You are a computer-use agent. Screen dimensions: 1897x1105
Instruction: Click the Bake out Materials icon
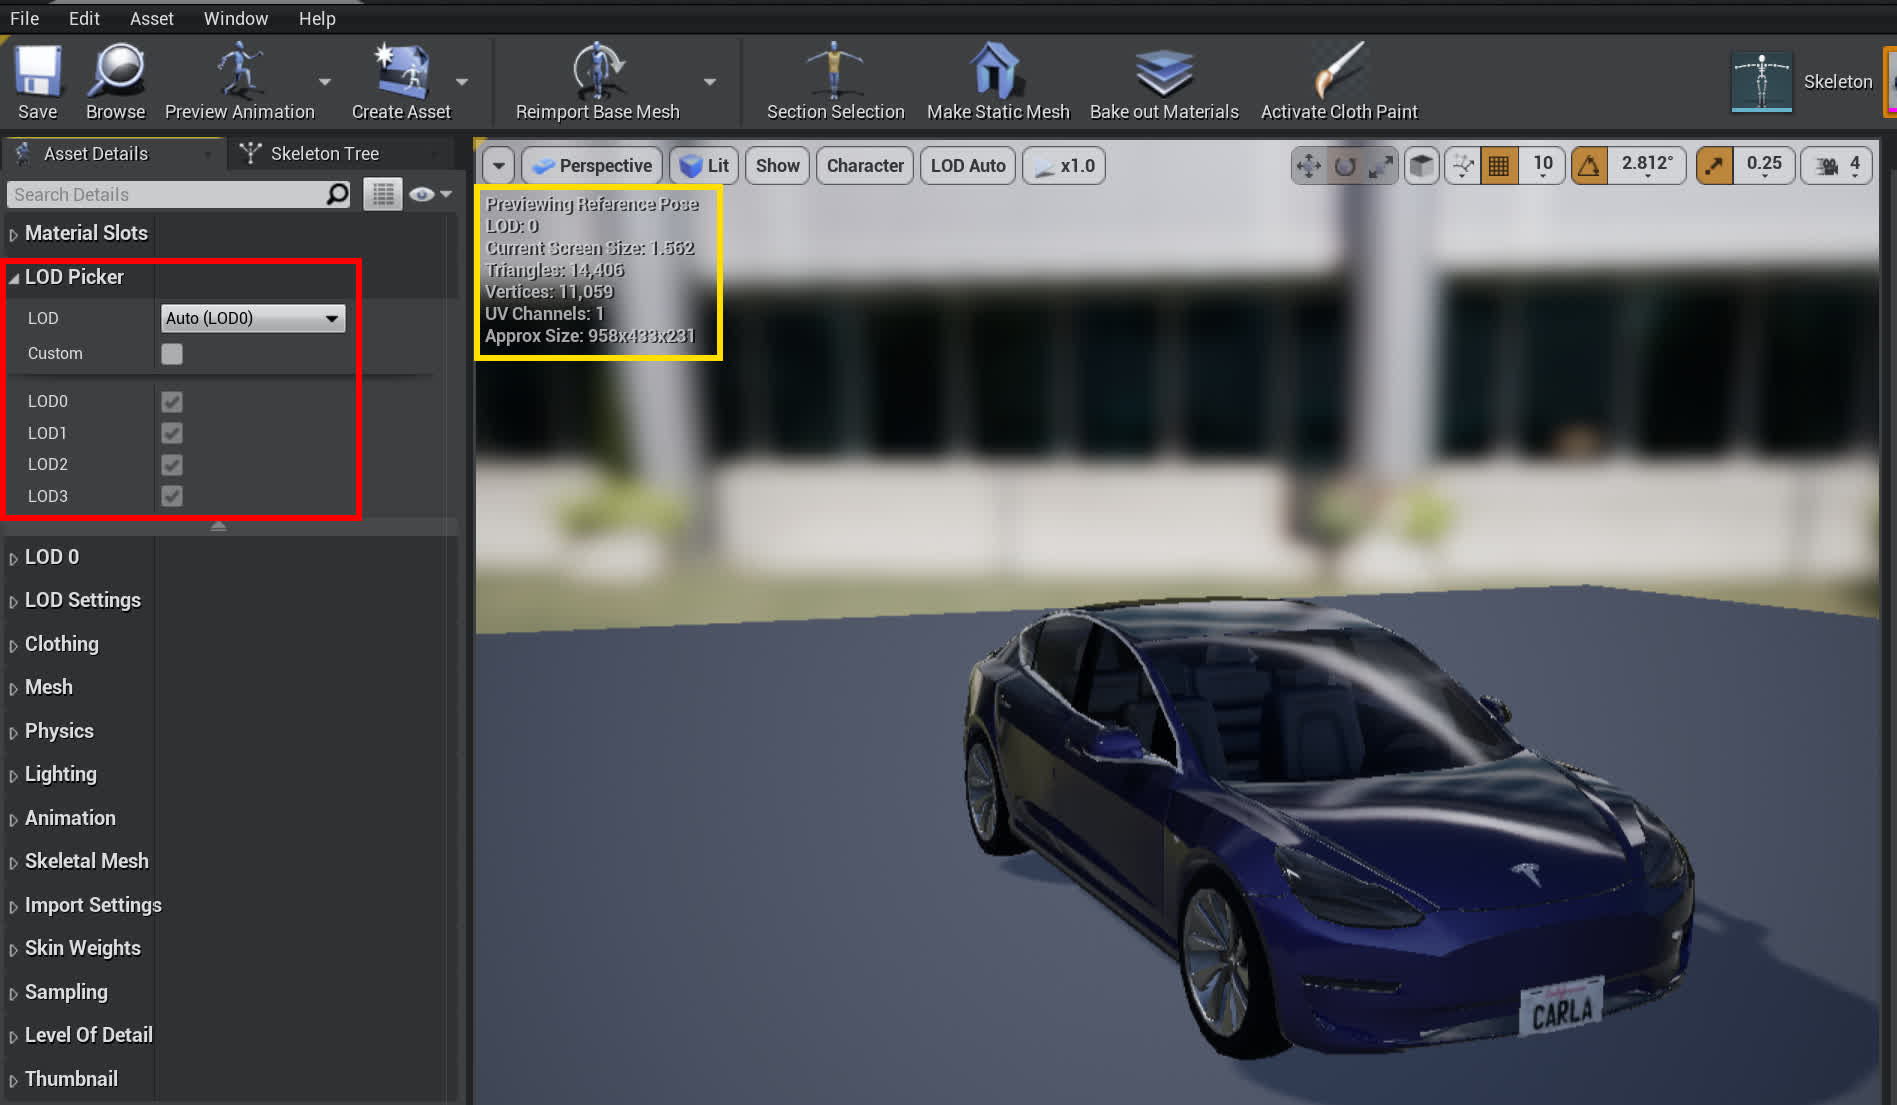(1163, 72)
